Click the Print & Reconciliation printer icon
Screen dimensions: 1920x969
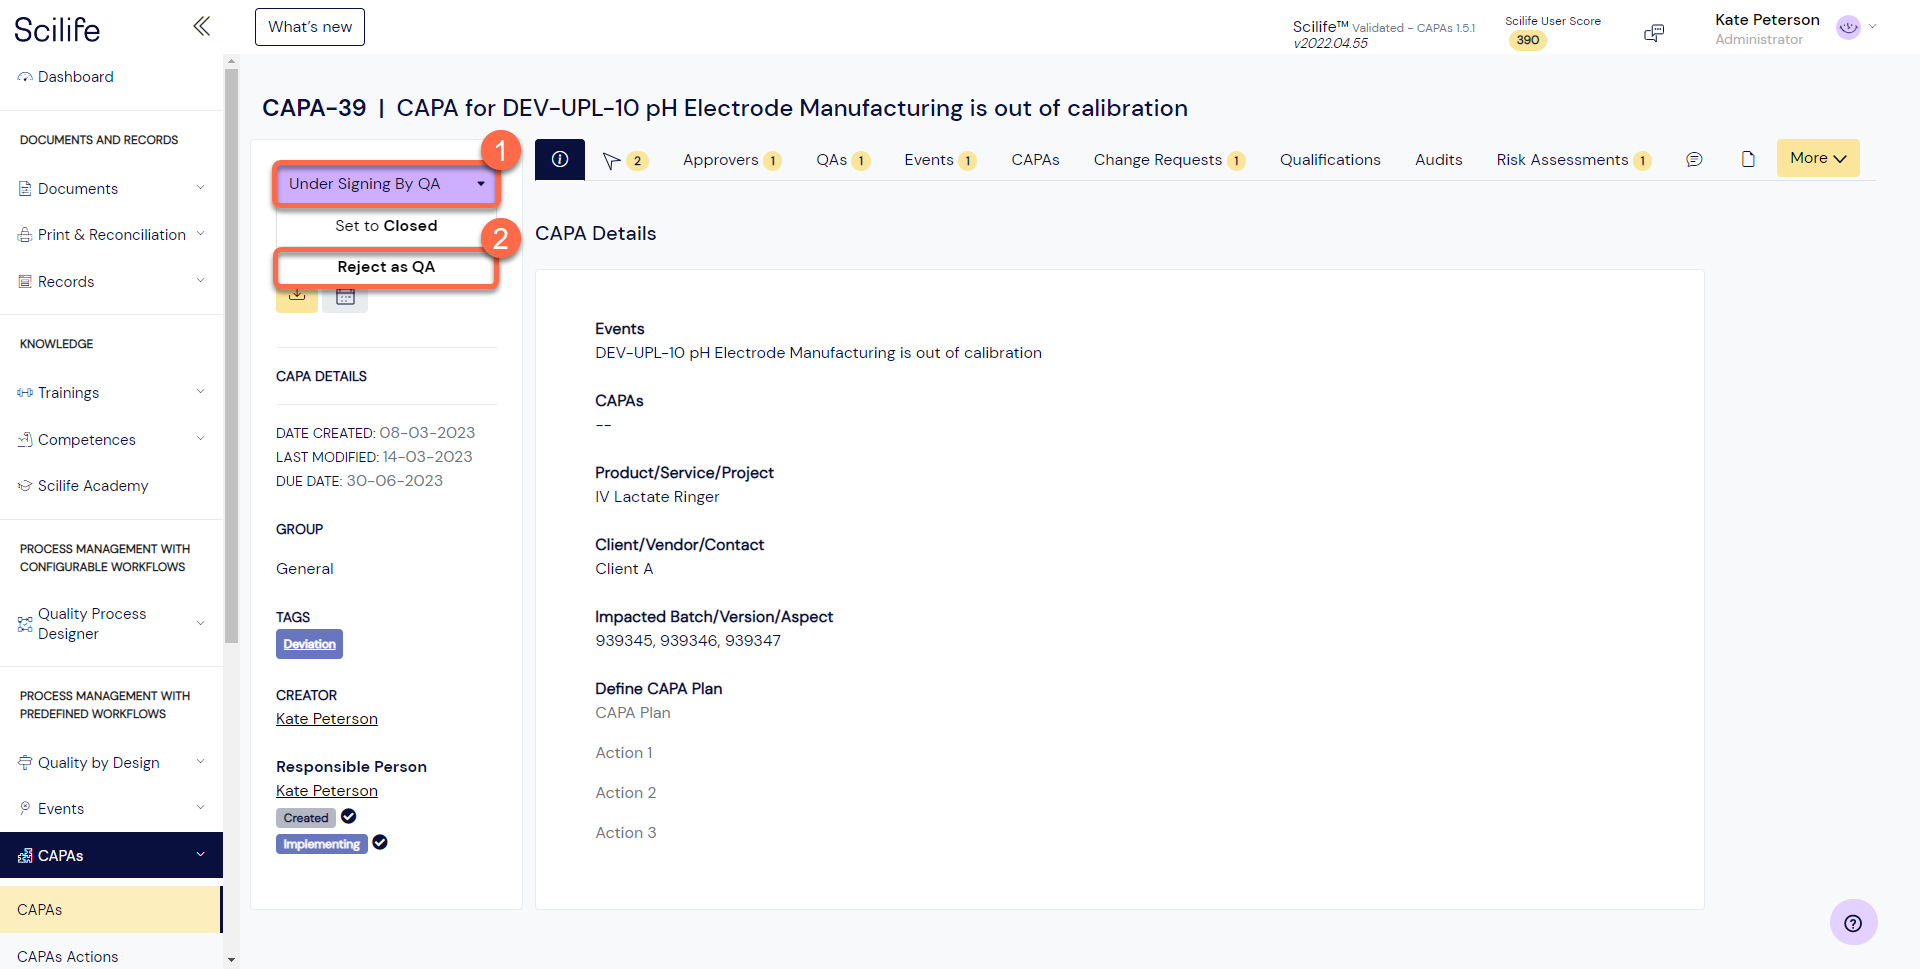pos(25,235)
